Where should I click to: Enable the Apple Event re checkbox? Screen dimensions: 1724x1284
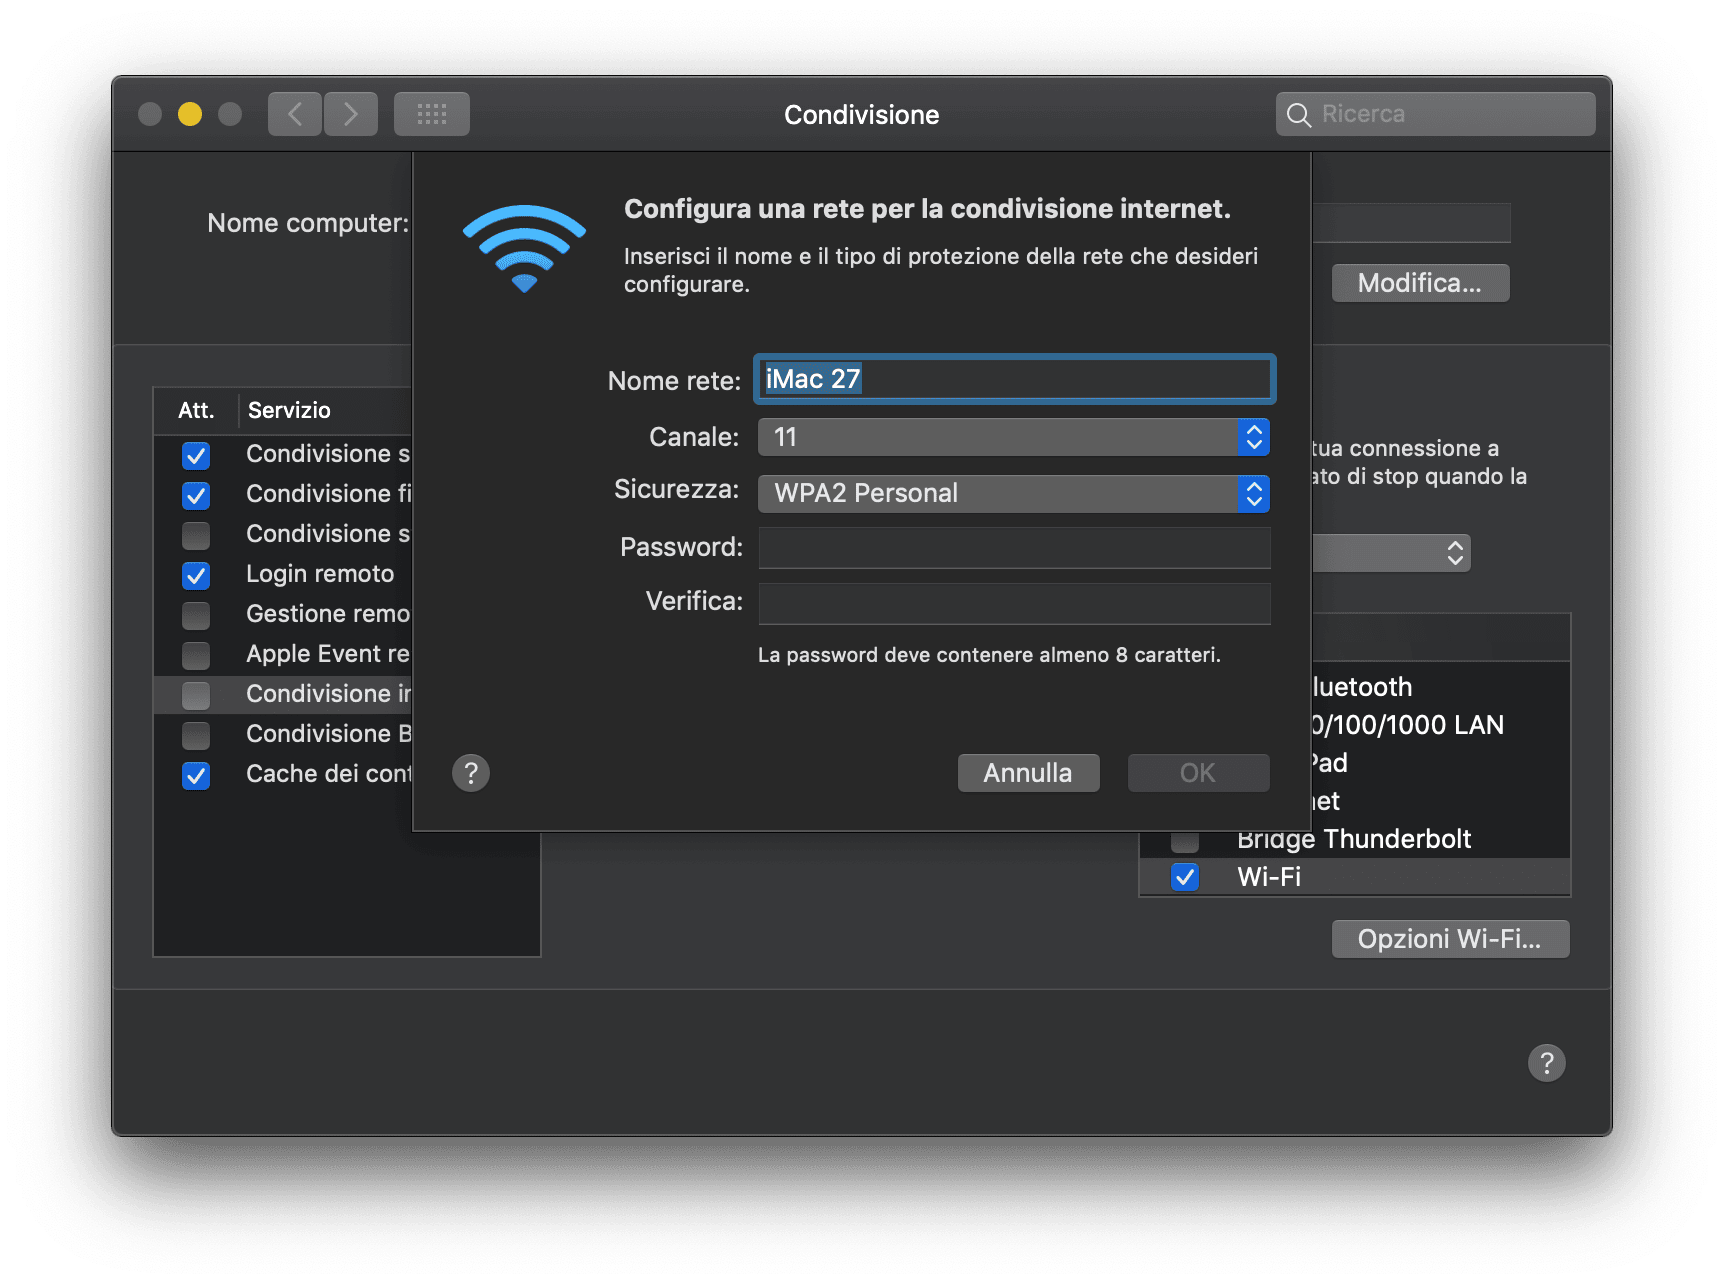pyautogui.click(x=196, y=655)
